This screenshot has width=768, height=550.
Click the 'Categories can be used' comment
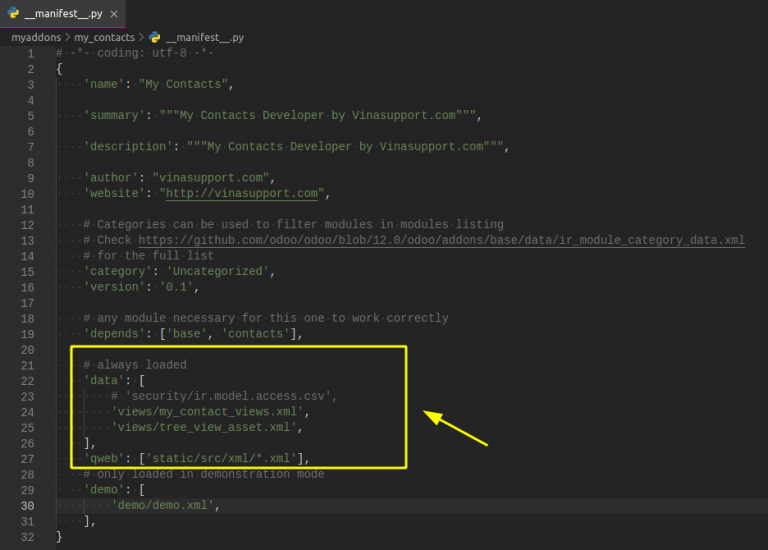click(x=293, y=224)
